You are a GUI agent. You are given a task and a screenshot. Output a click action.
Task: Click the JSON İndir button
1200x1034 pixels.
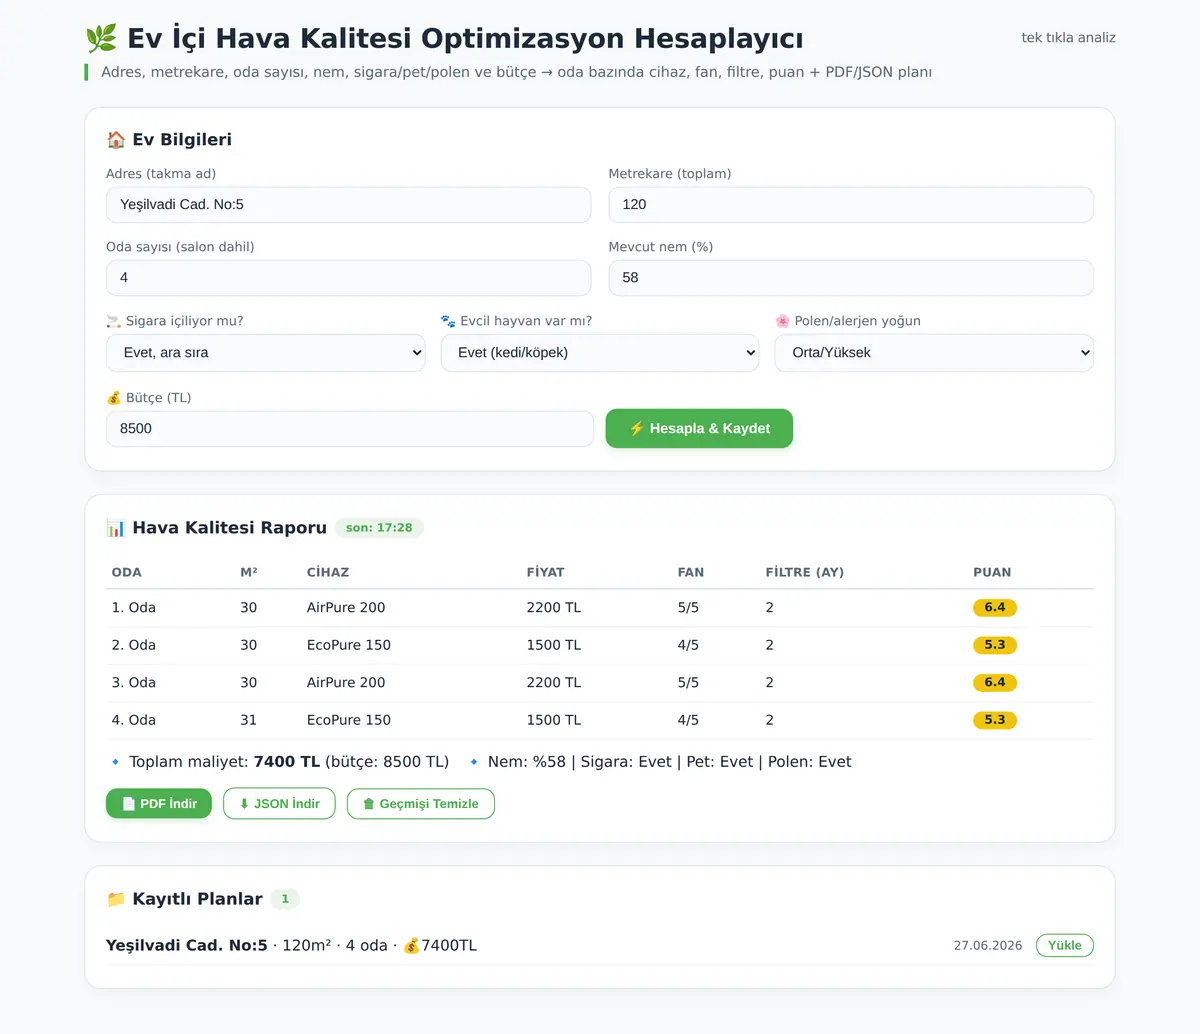click(279, 804)
